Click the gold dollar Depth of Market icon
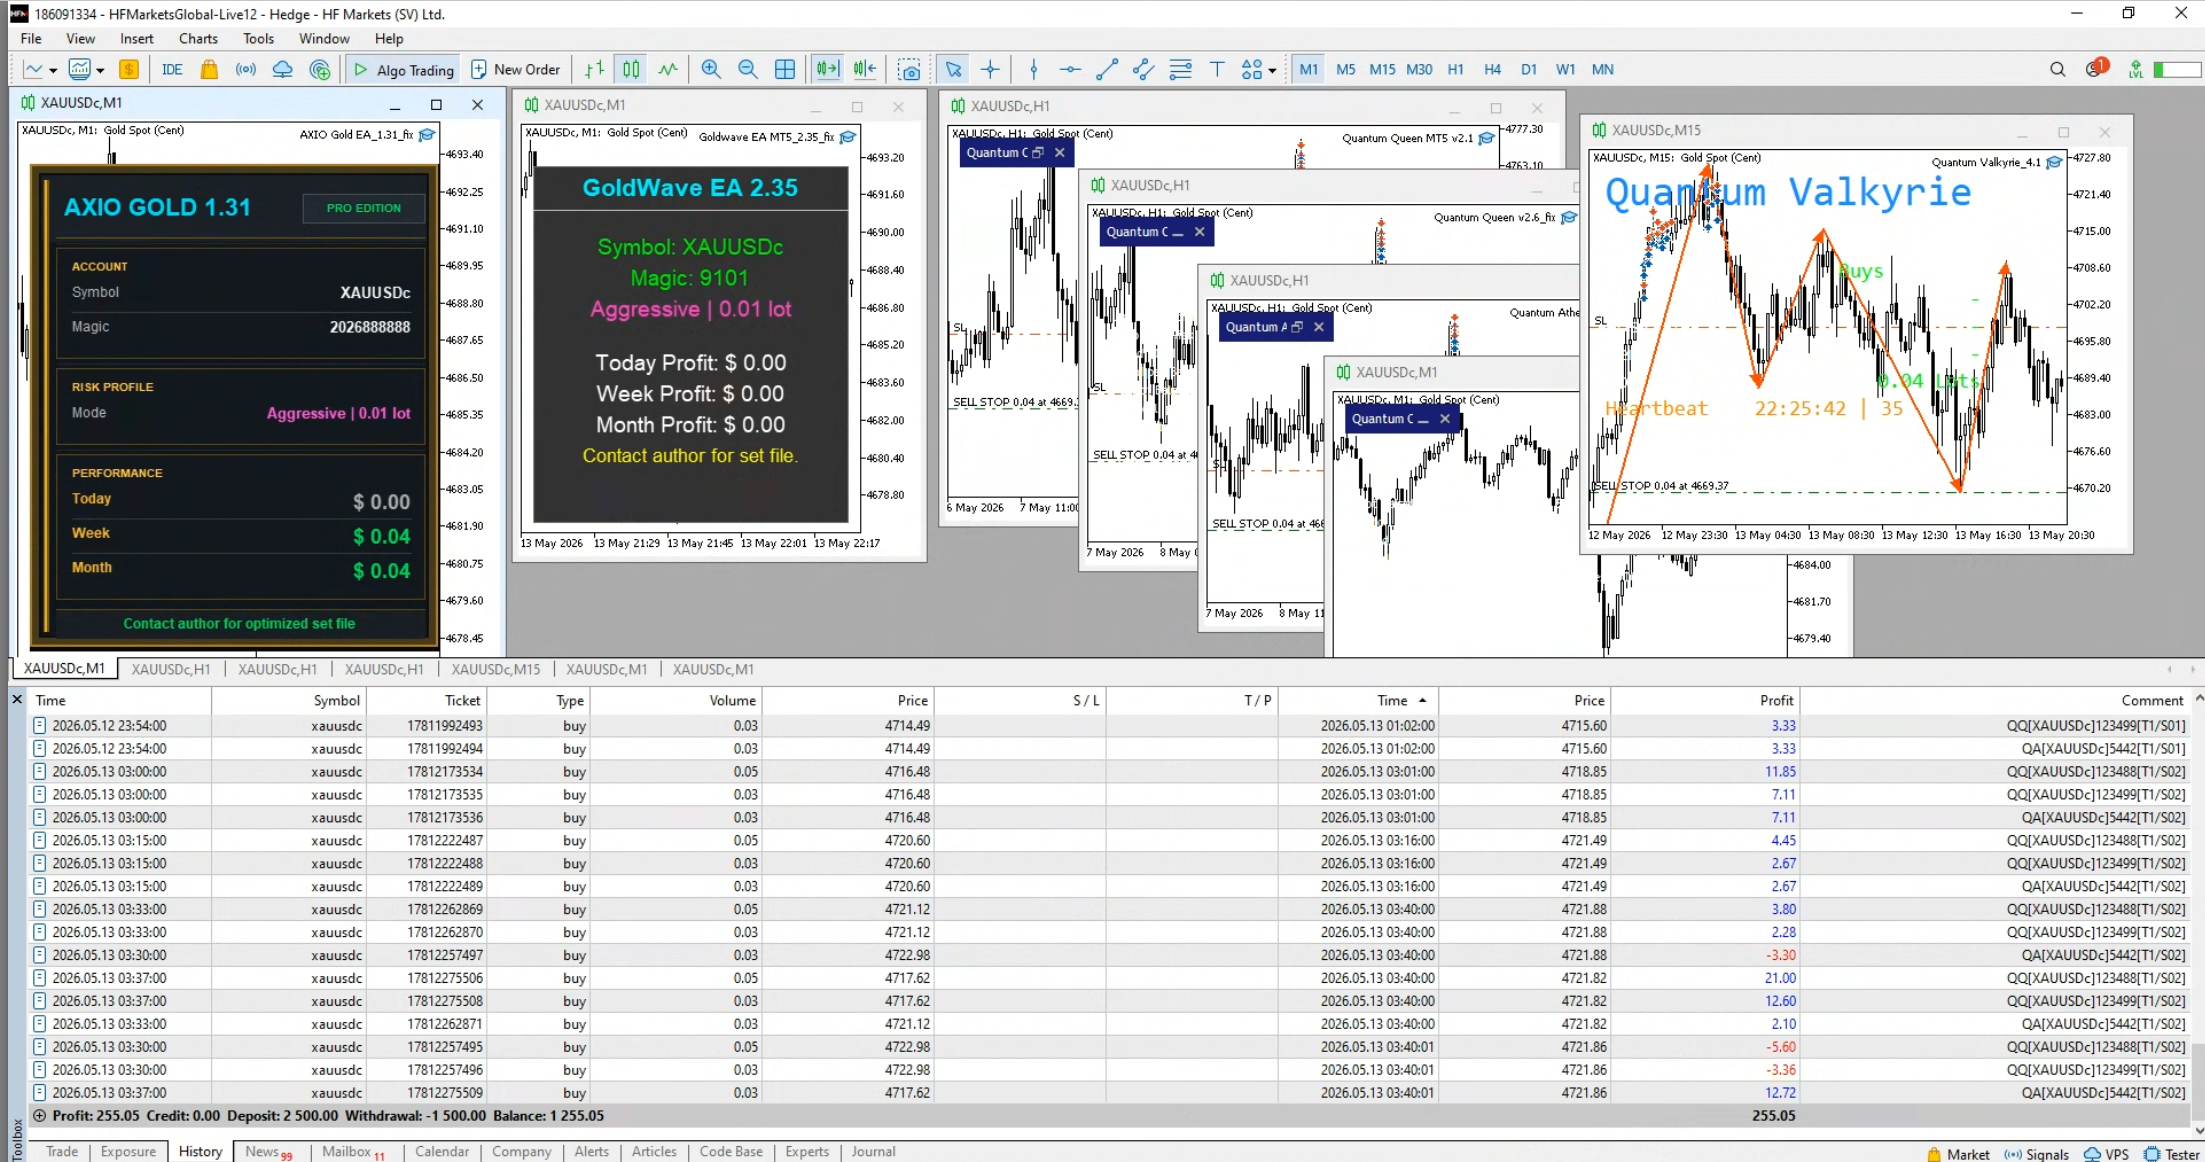2205x1162 pixels. (129, 69)
